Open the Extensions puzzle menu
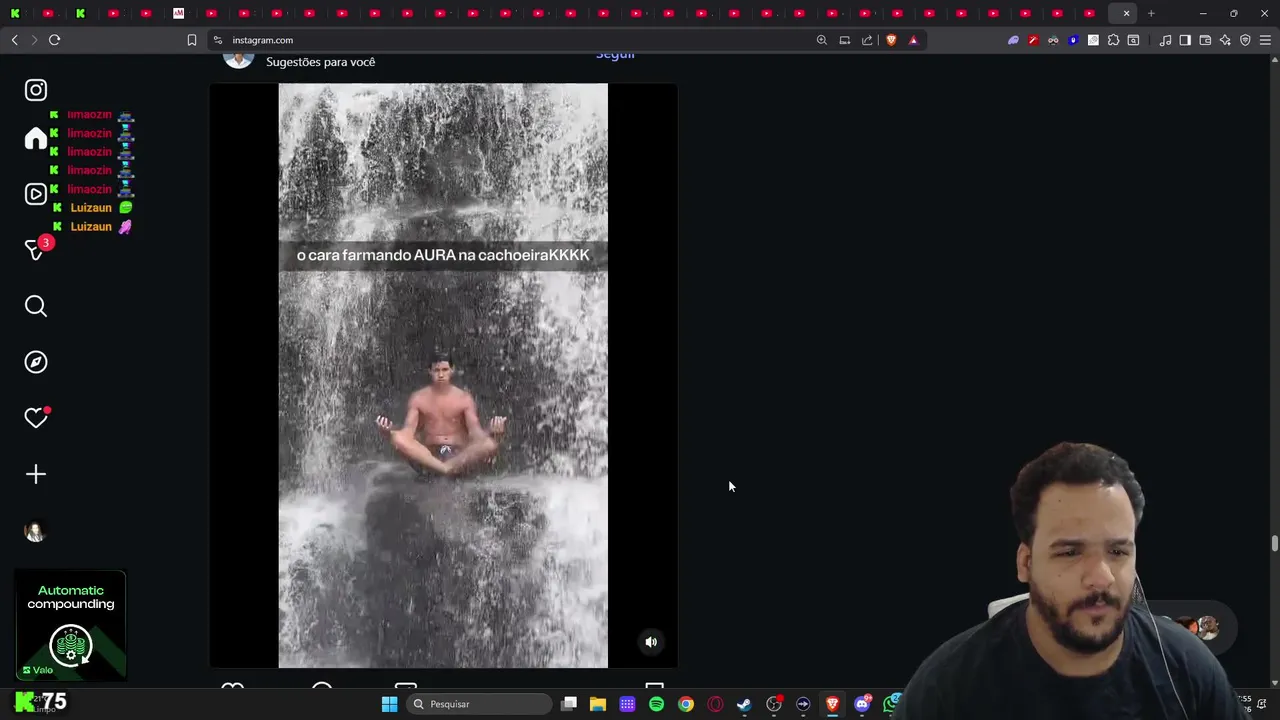Screen dimensions: 1280x720 tap(1113, 40)
